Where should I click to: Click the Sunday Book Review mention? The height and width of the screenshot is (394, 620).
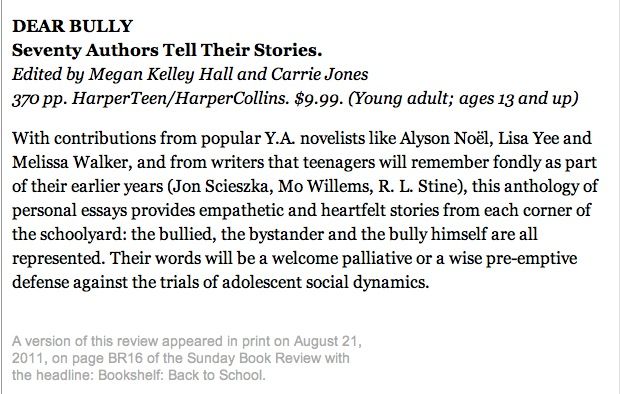coord(254,358)
